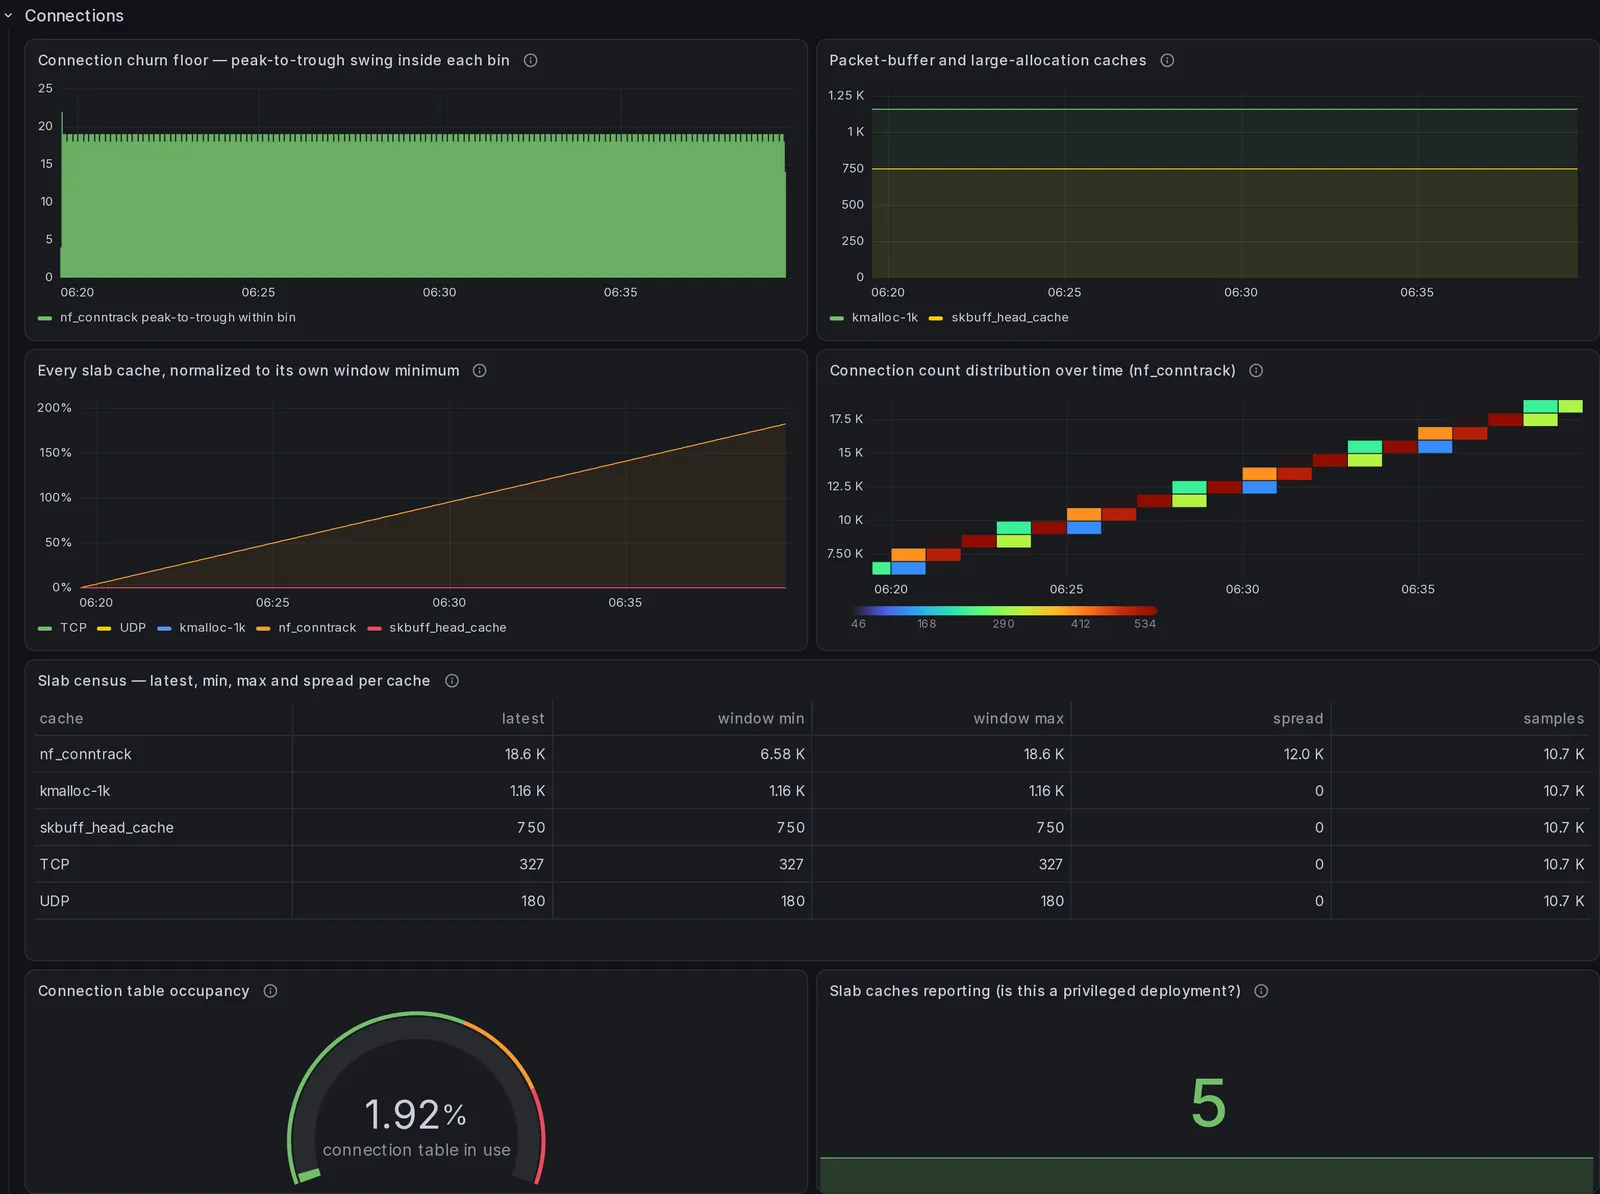
Task: Show info icon for Connection table occupancy
Action: pos(270,991)
